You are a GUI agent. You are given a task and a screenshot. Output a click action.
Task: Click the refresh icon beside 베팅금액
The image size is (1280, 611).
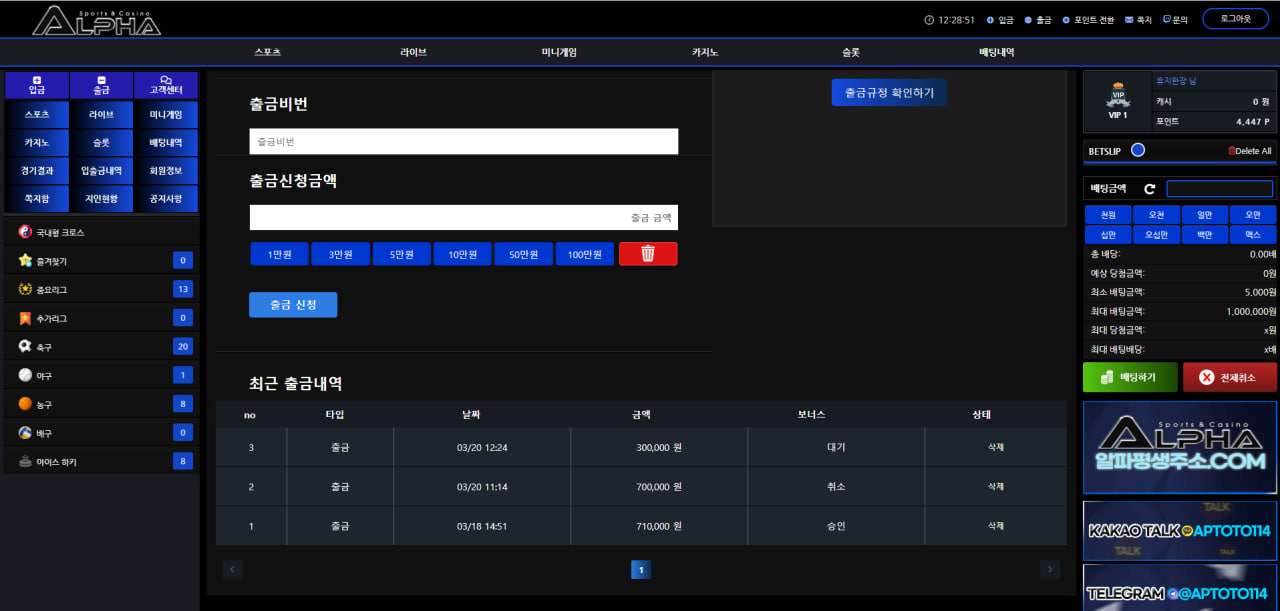[x=1149, y=188]
